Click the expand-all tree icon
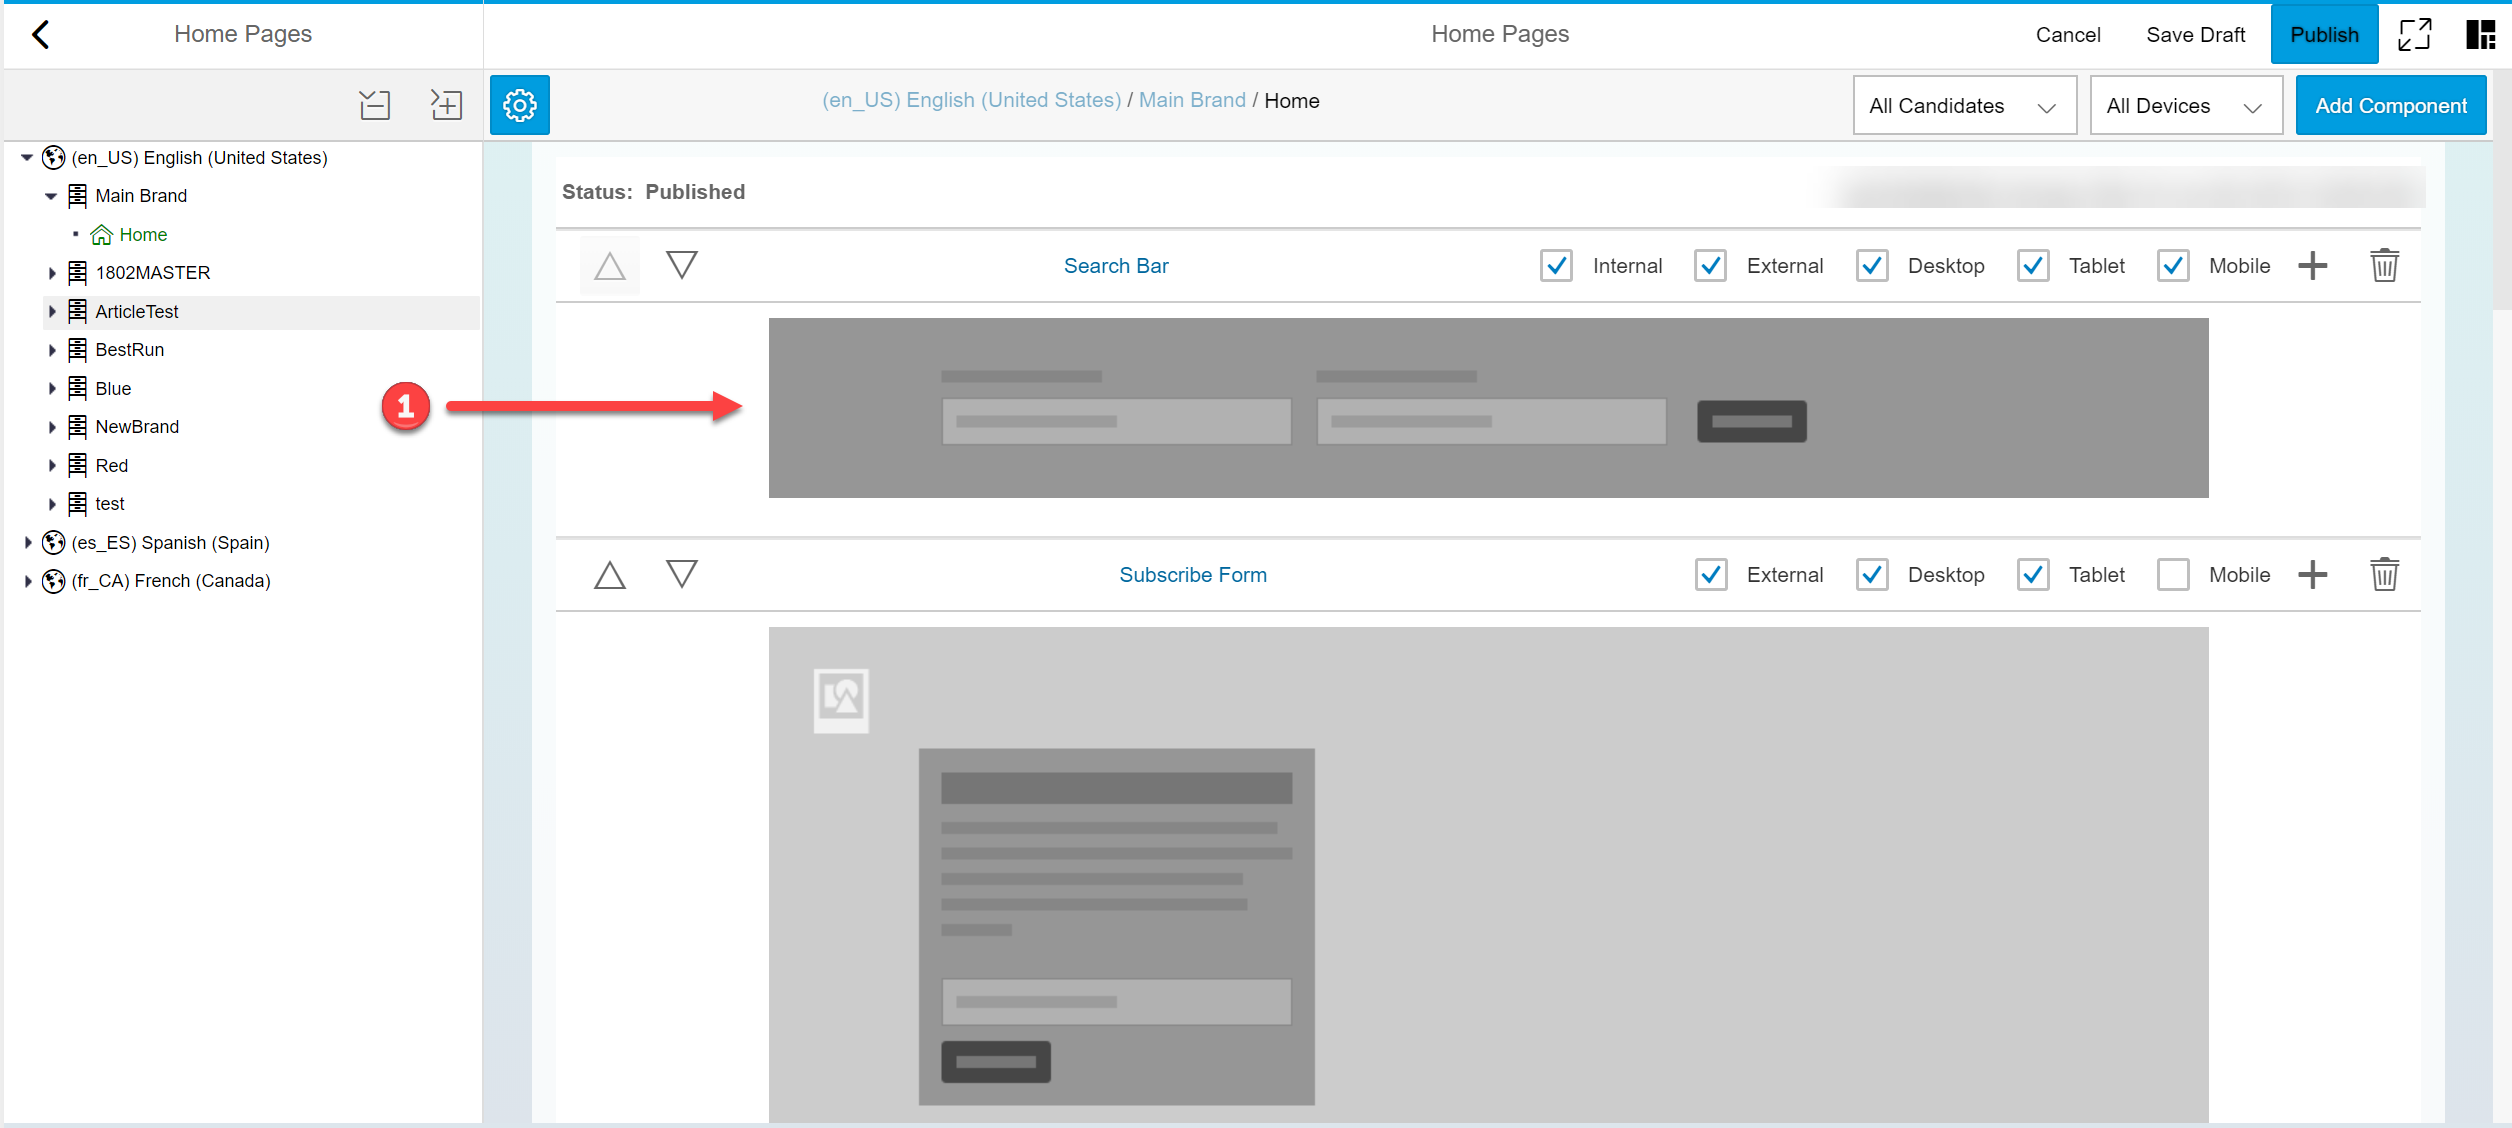The height and width of the screenshot is (1128, 2512). (x=446, y=105)
